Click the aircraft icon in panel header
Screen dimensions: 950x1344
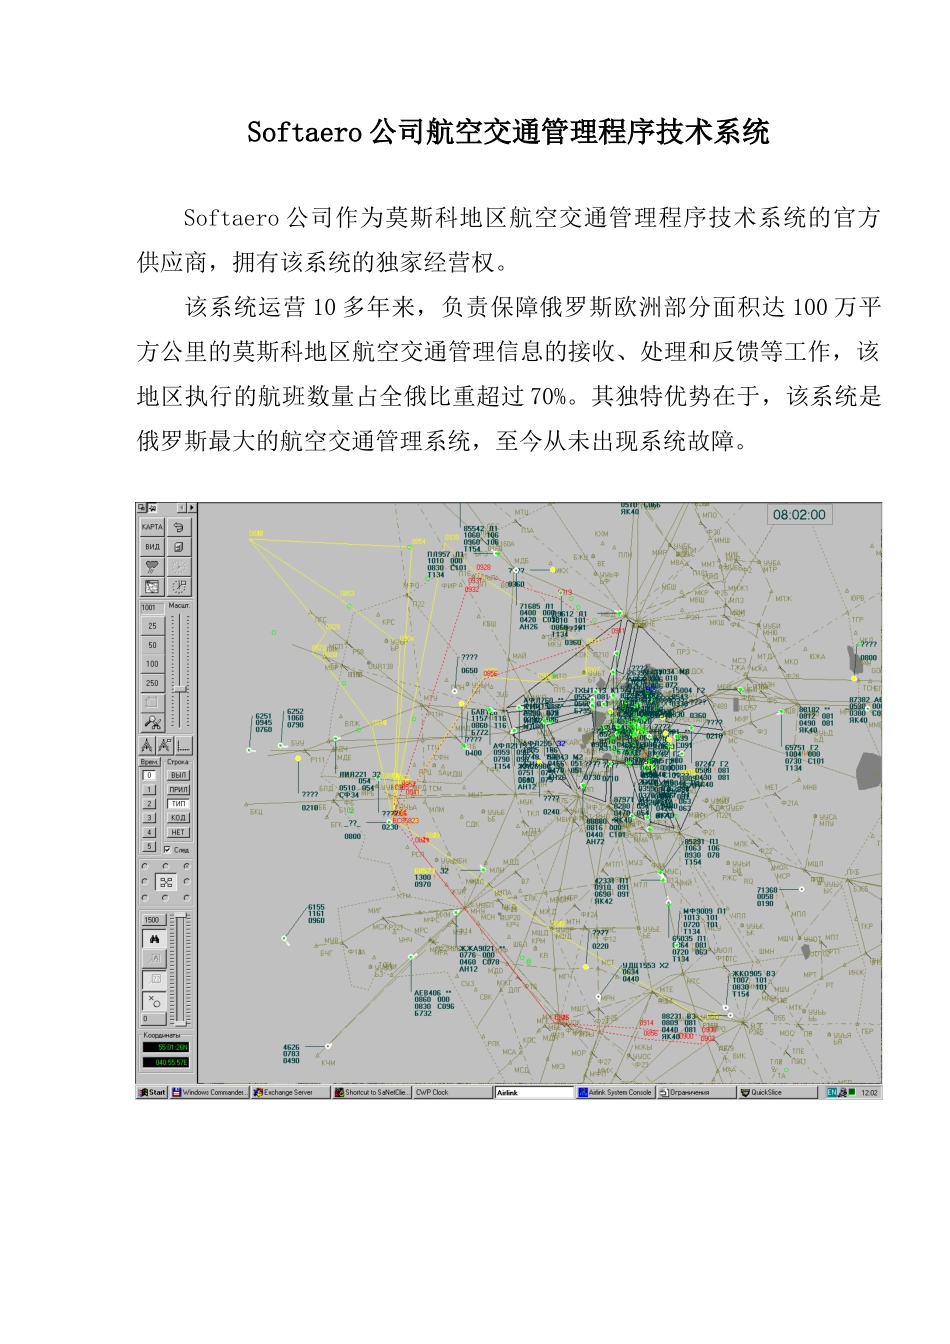(152, 508)
